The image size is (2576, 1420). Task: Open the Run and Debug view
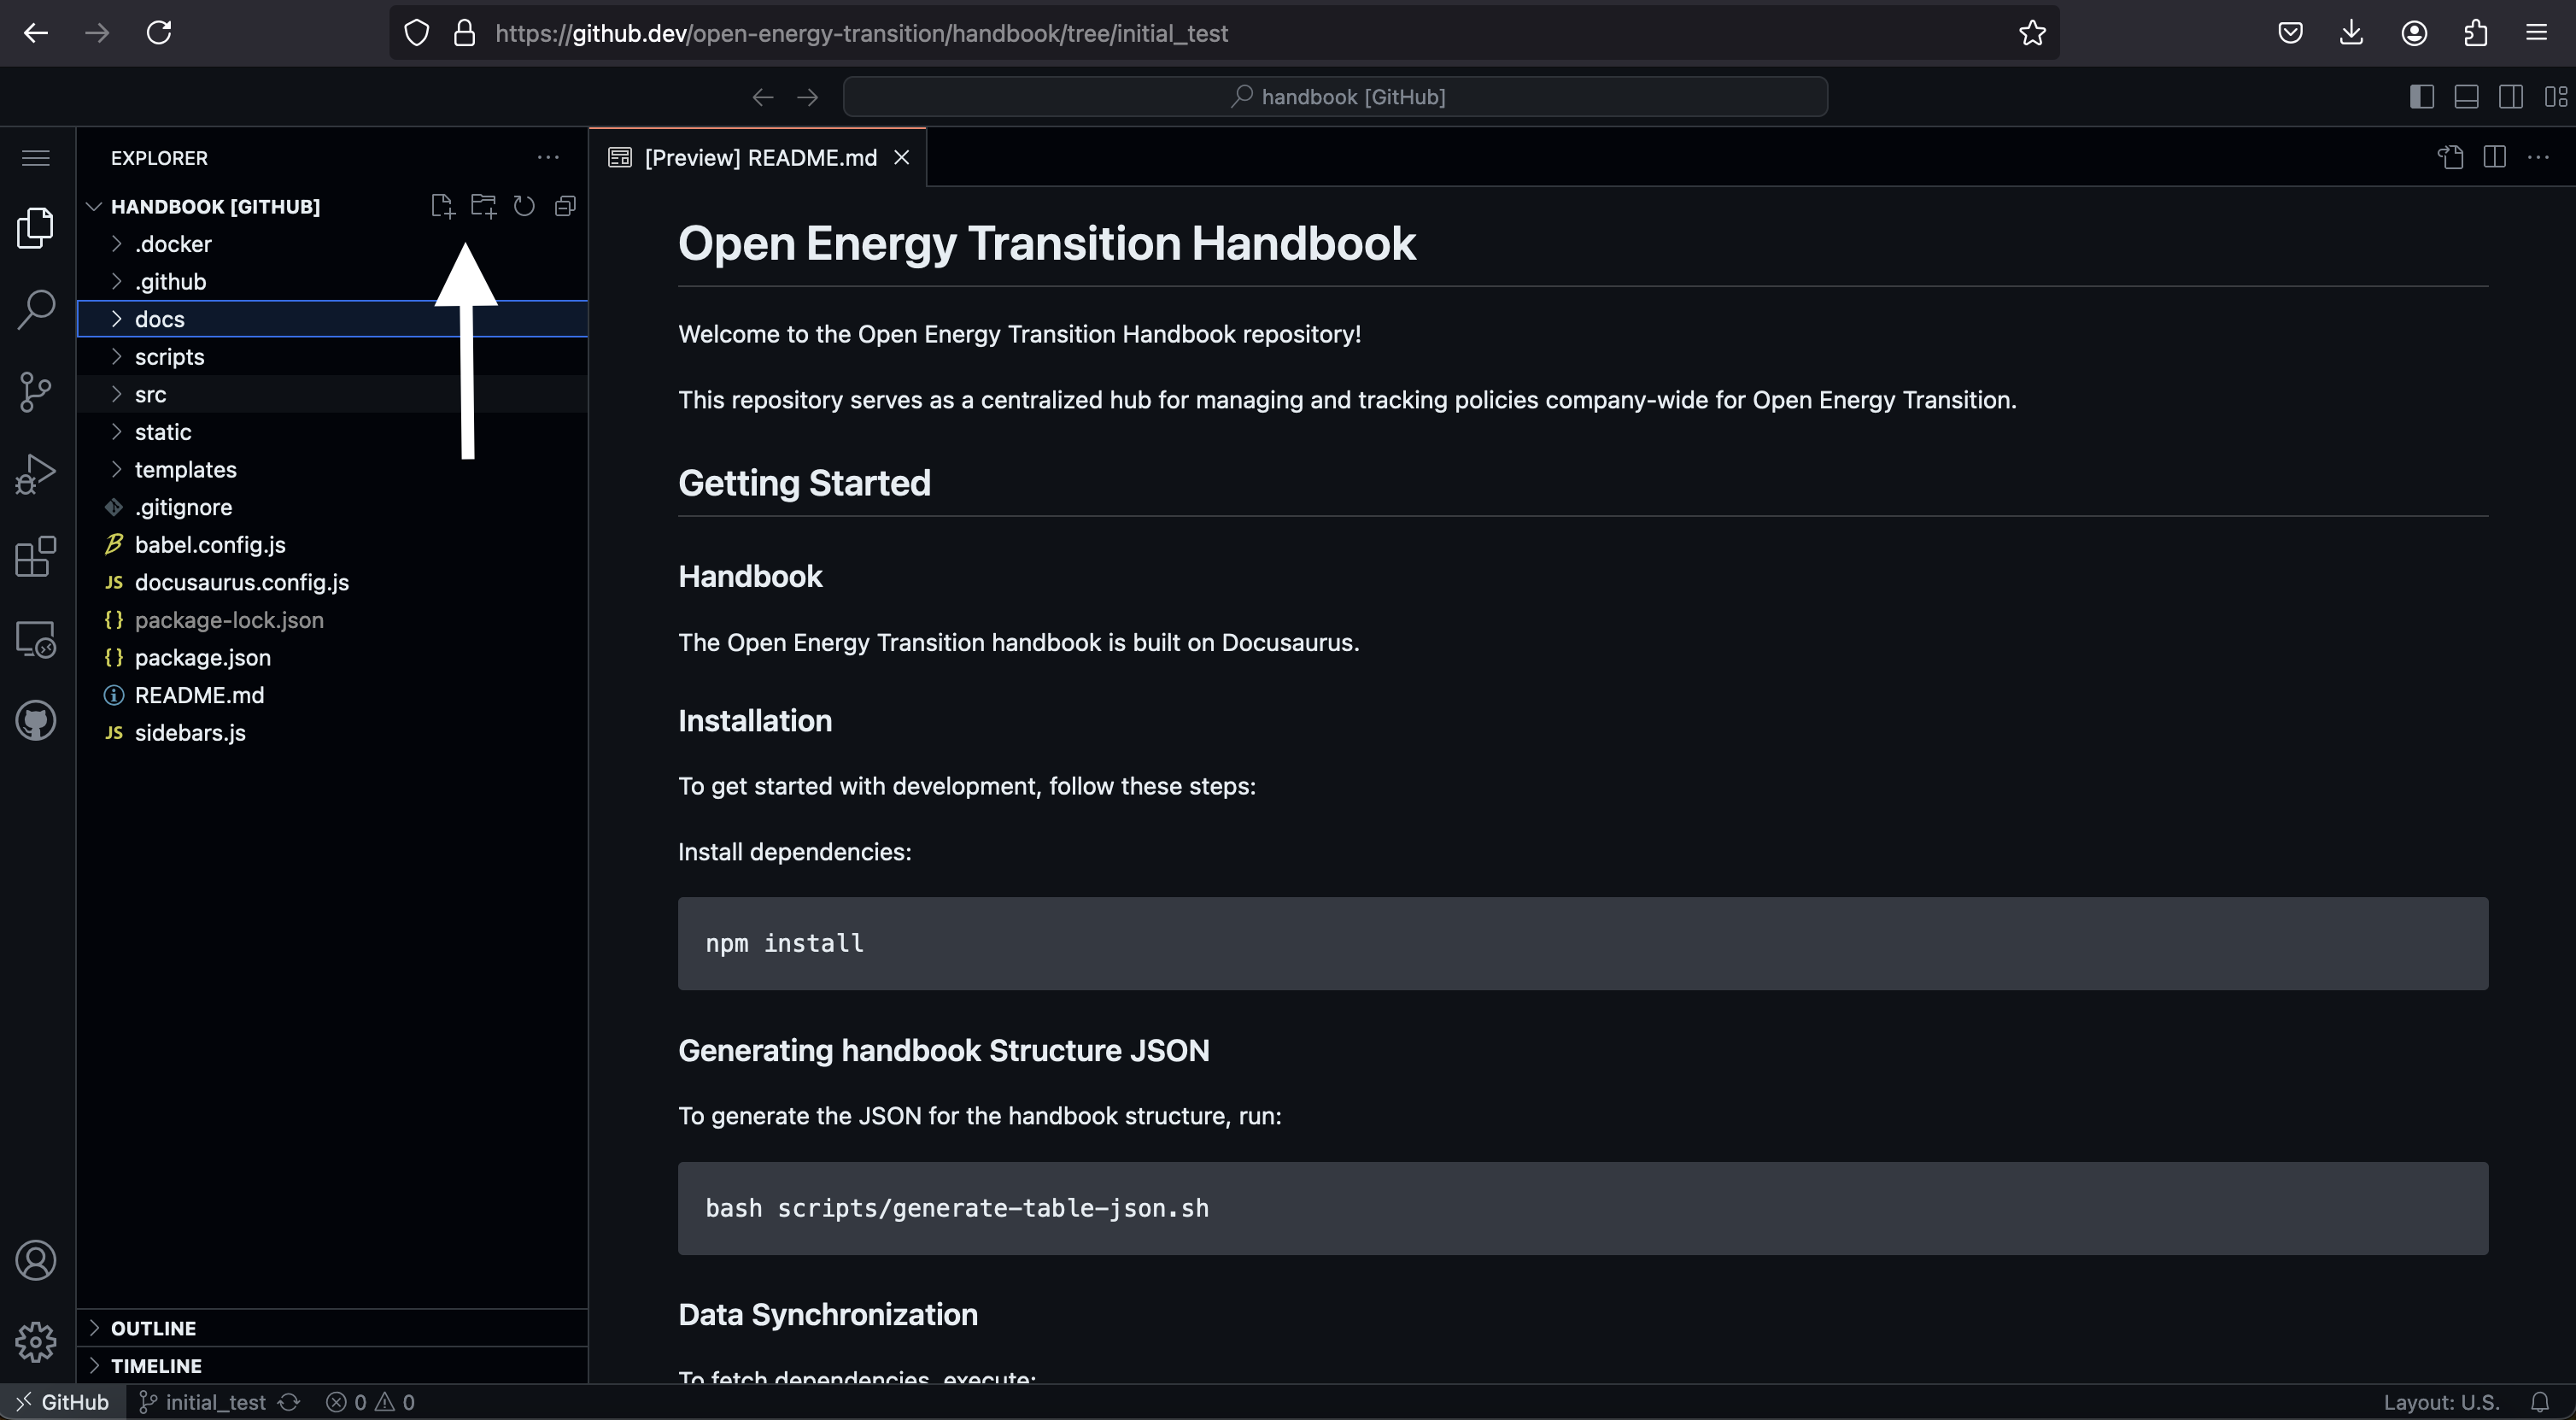(x=36, y=474)
